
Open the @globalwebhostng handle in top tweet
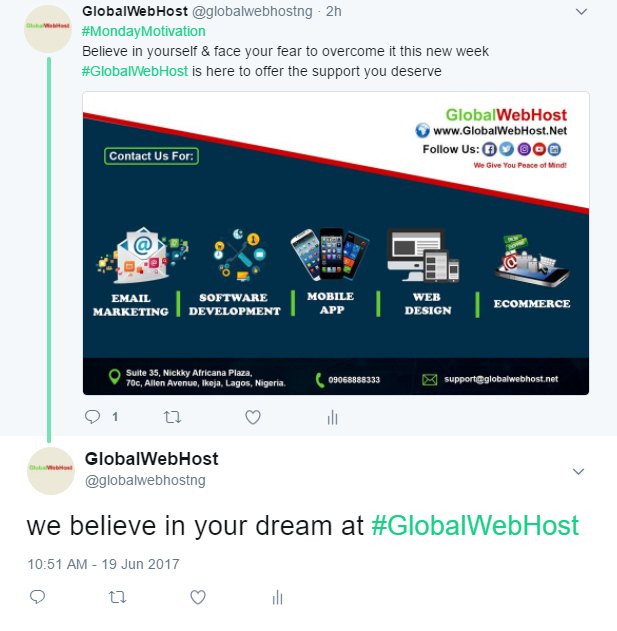252,12
